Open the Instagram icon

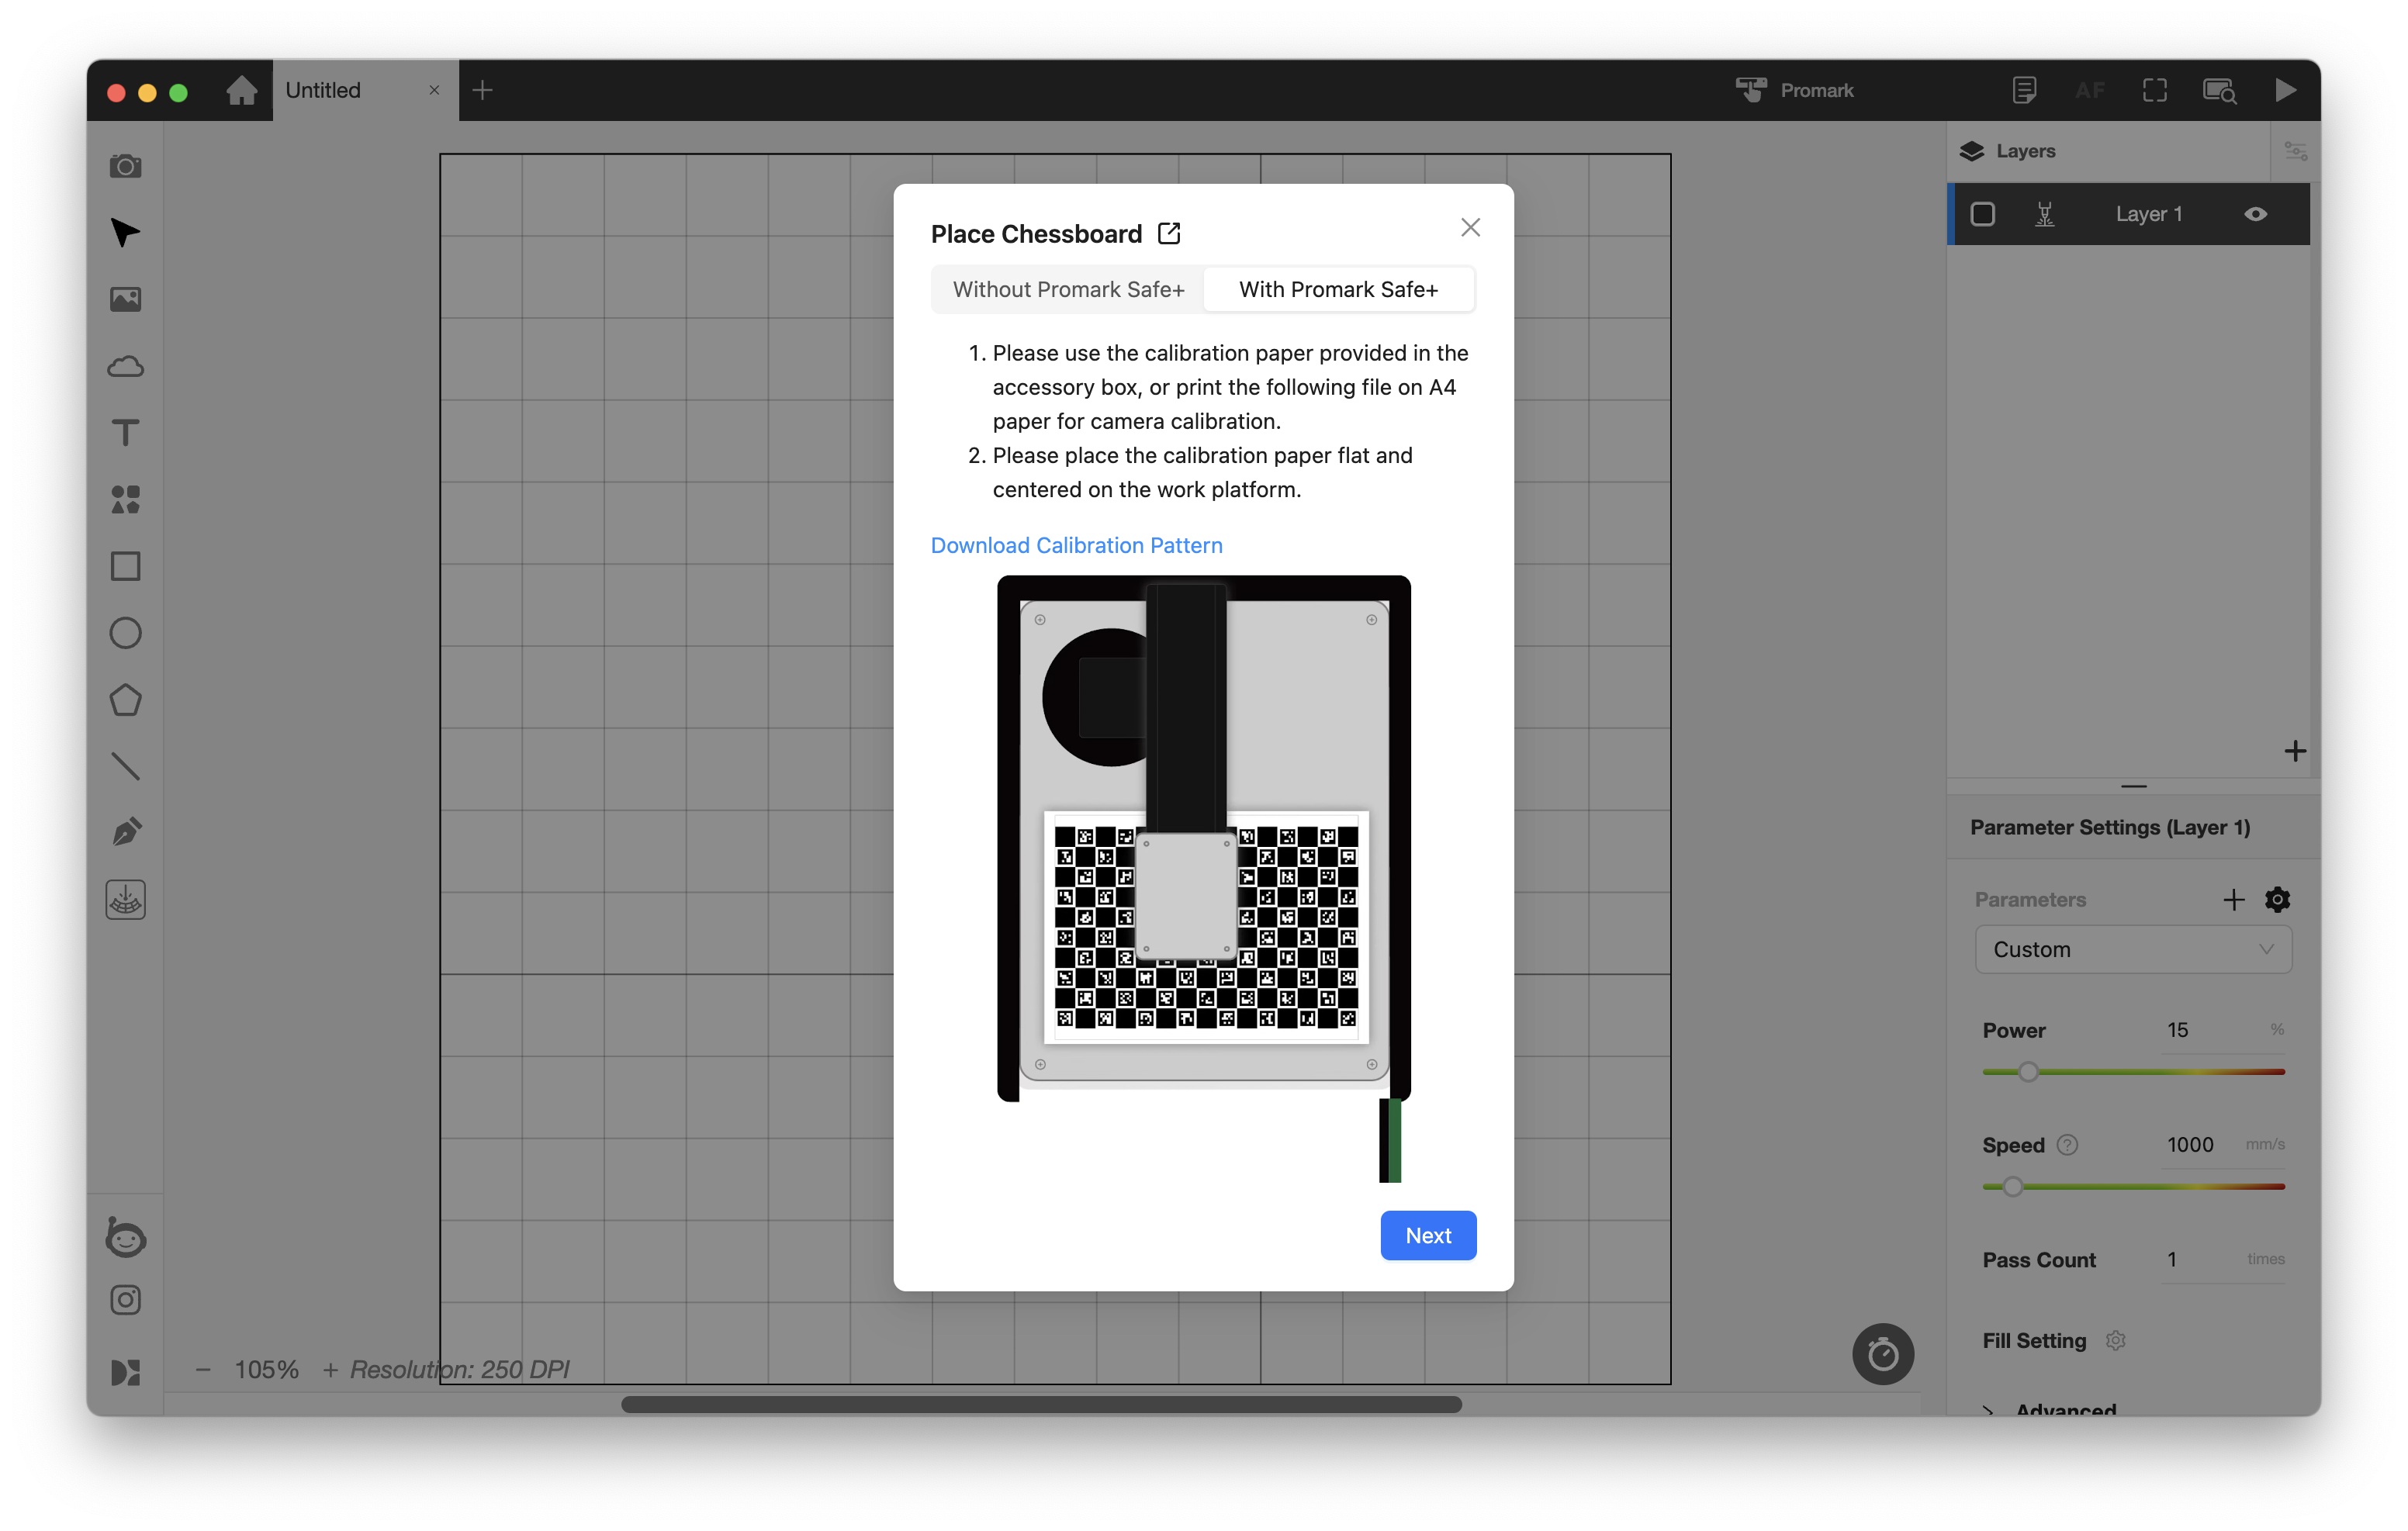coord(125,1300)
